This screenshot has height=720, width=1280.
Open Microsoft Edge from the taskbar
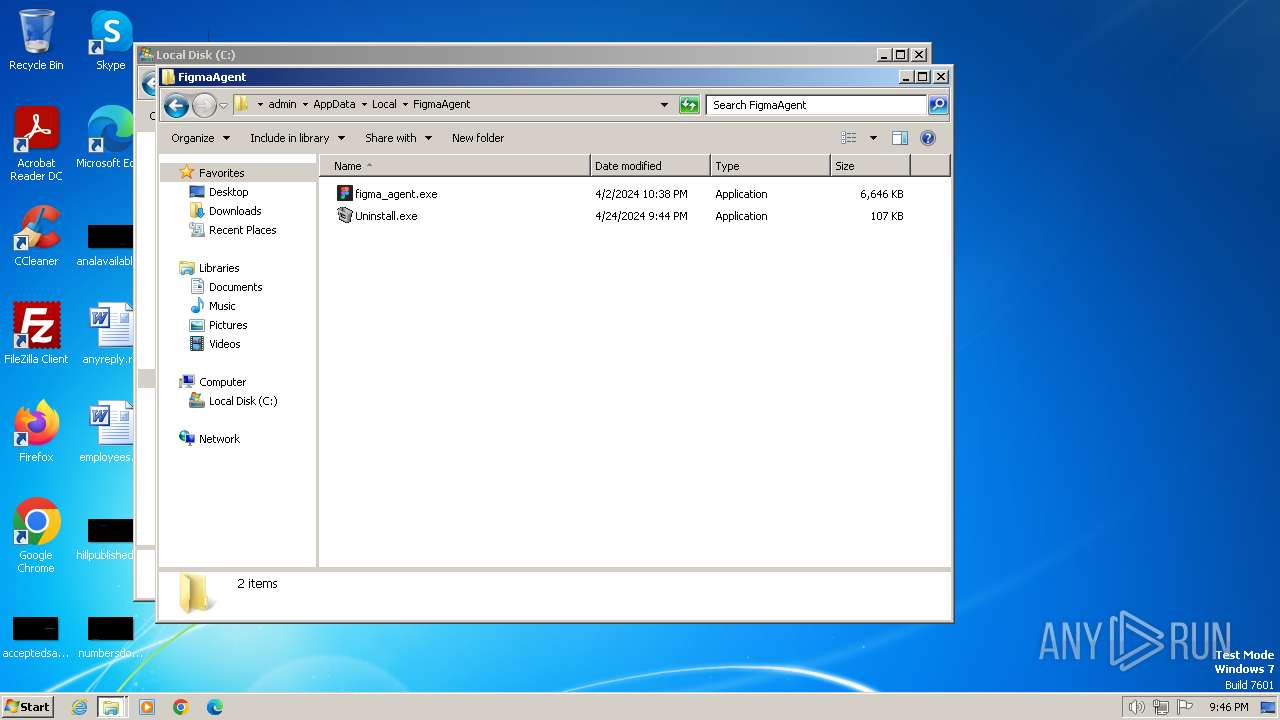click(x=215, y=707)
